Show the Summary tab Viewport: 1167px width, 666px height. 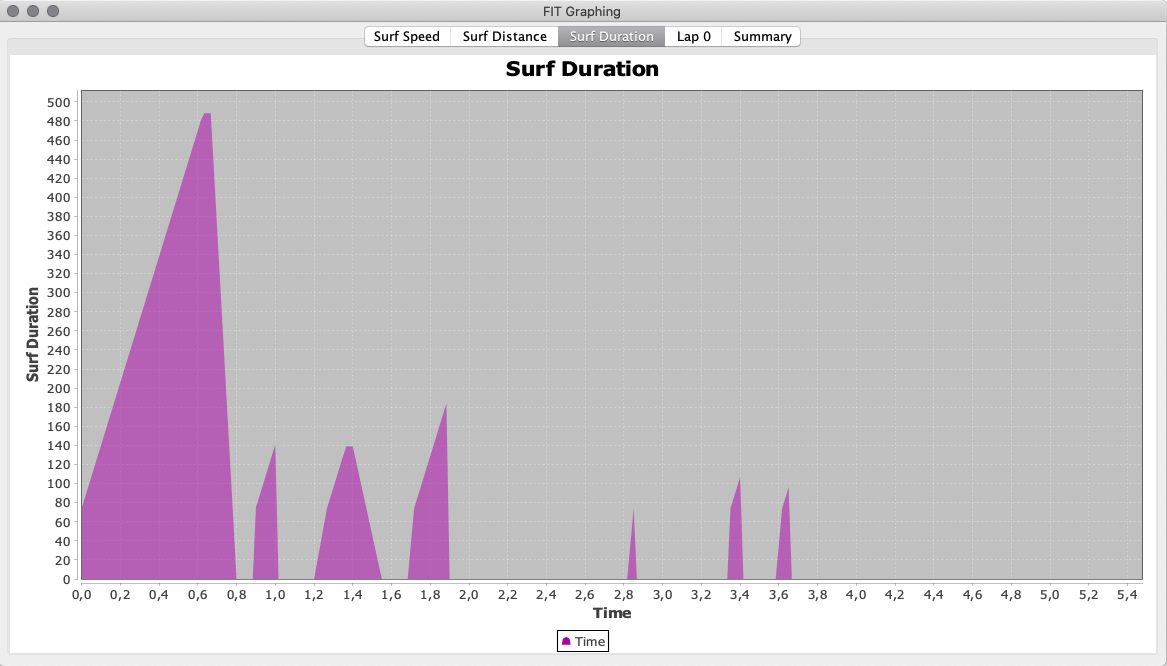[x=762, y=36]
